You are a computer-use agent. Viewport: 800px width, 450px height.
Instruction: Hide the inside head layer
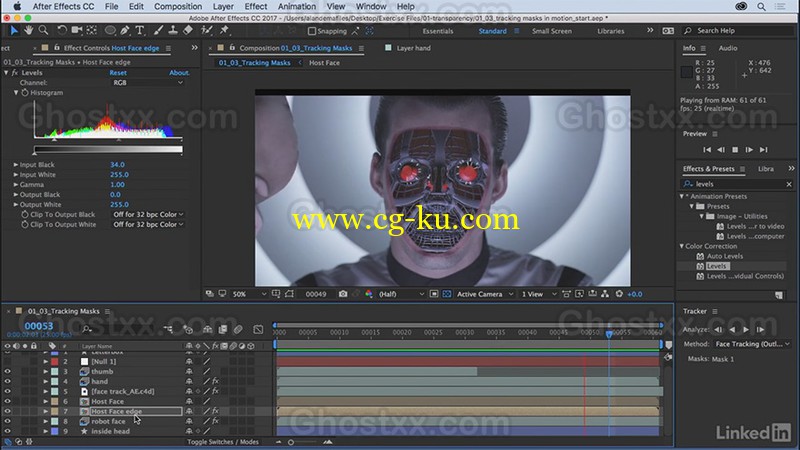click(7, 431)
